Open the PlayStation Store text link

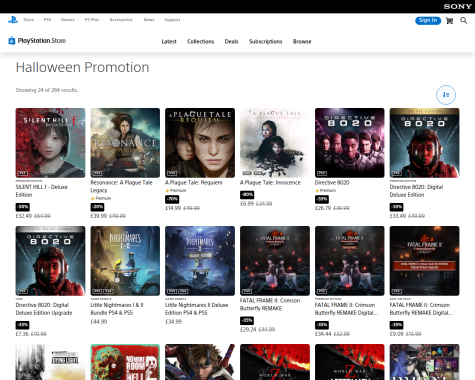(x=42, y=41)
